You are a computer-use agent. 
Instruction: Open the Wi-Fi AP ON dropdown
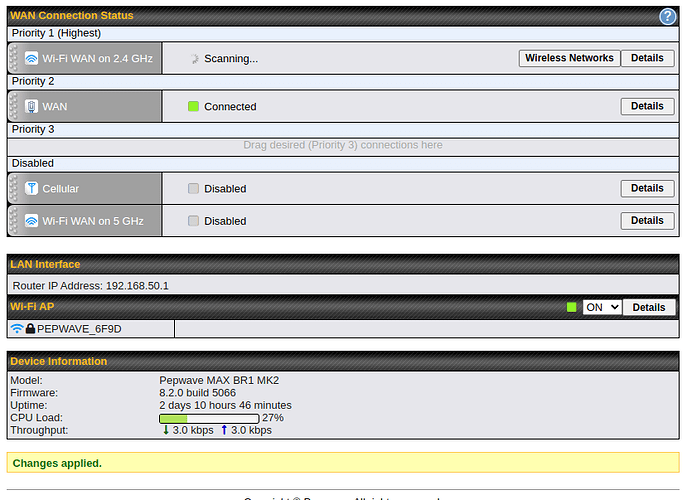tap(602, 307)
